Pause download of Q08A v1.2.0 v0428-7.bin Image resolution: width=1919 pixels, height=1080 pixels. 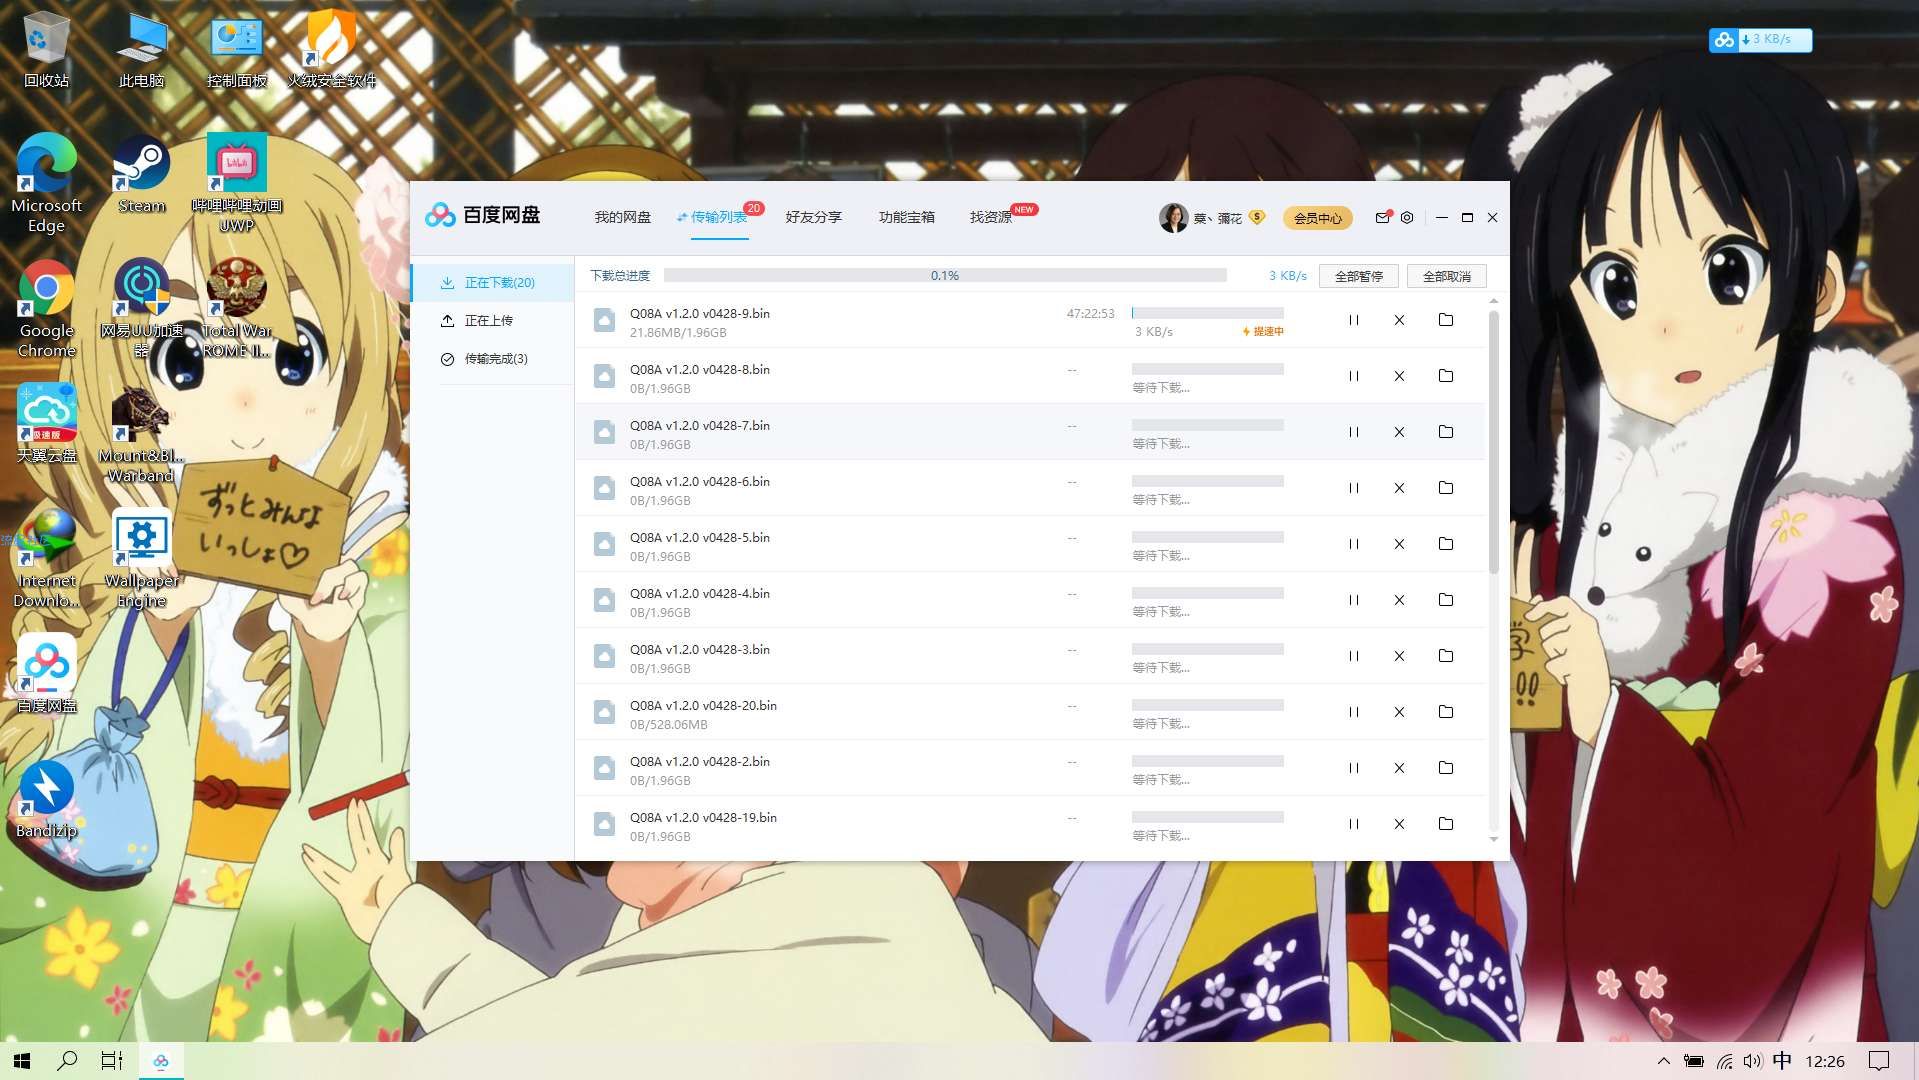1353,432
